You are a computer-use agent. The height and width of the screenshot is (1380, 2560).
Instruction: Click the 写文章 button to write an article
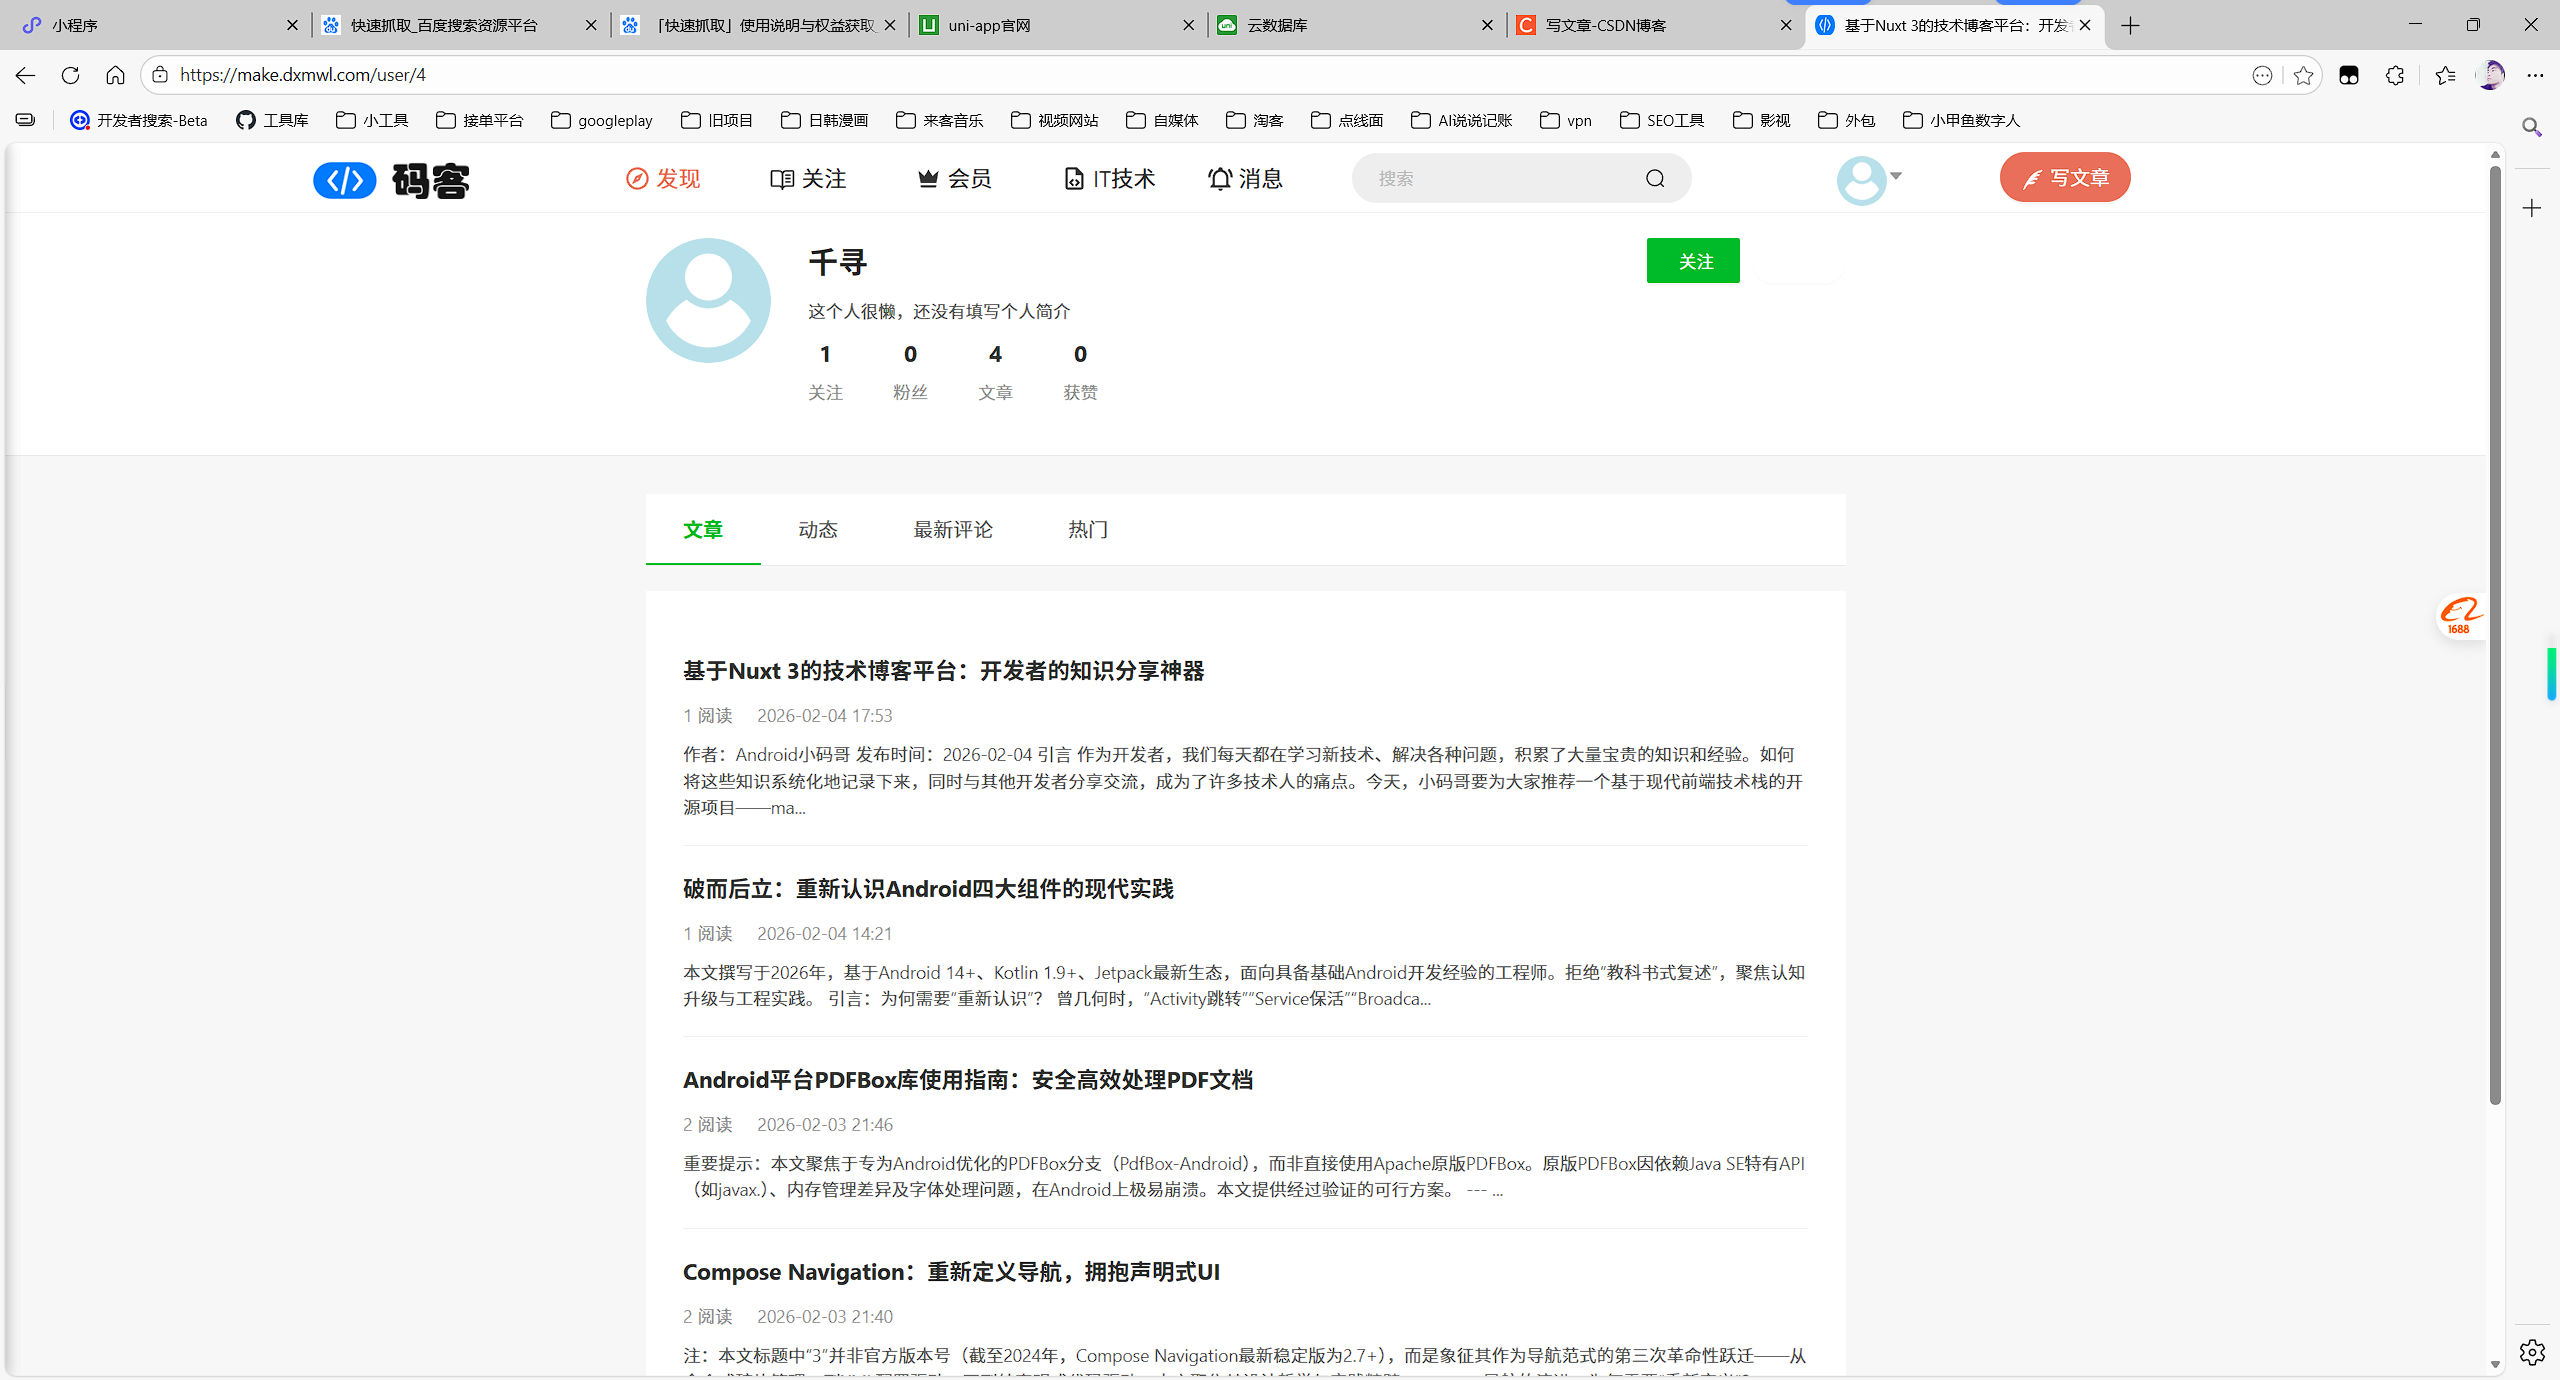coord(2064,177)
